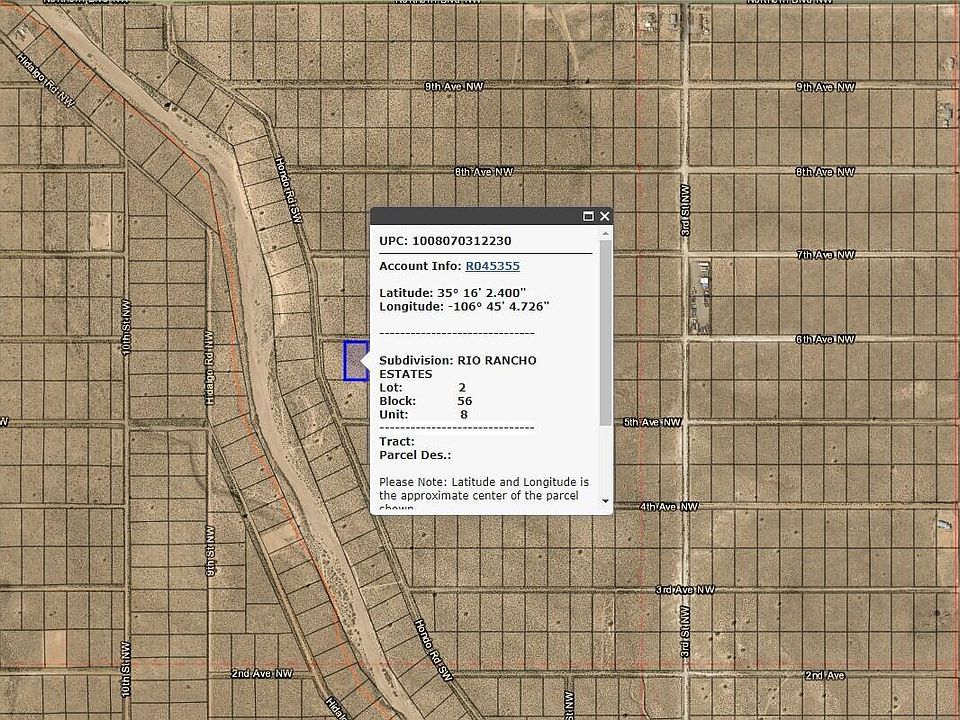Click the popup's vertical scrollbar thumb
The width and height of the screenshot is (960, 720).
[605, 330]
